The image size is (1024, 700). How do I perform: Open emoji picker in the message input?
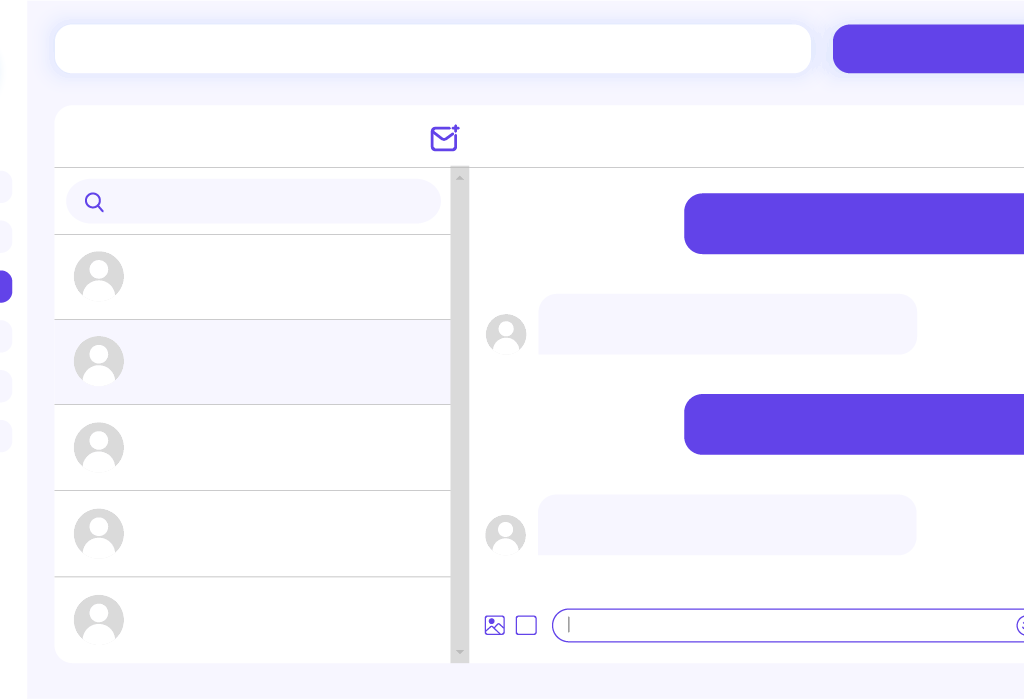coord(1020,626)
